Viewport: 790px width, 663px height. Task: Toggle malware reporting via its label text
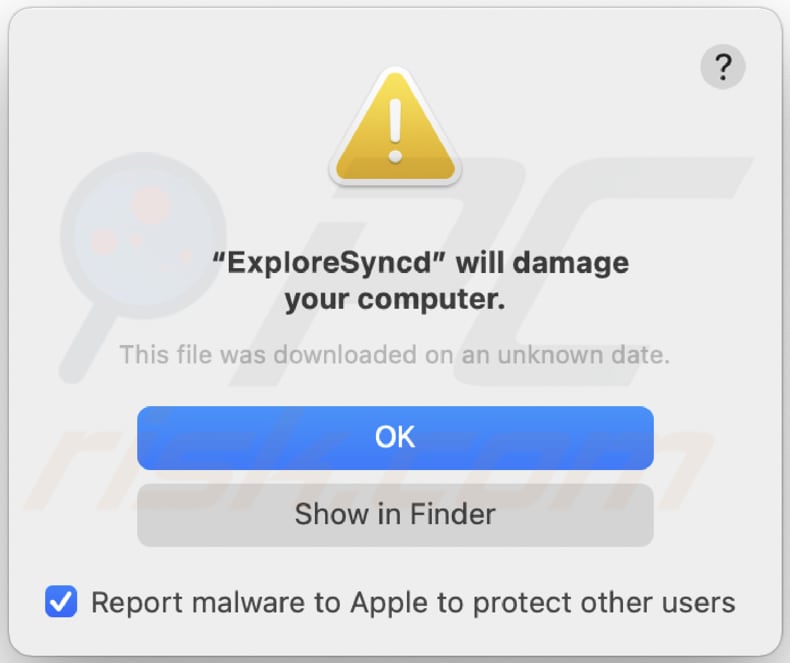coord(412,602)
